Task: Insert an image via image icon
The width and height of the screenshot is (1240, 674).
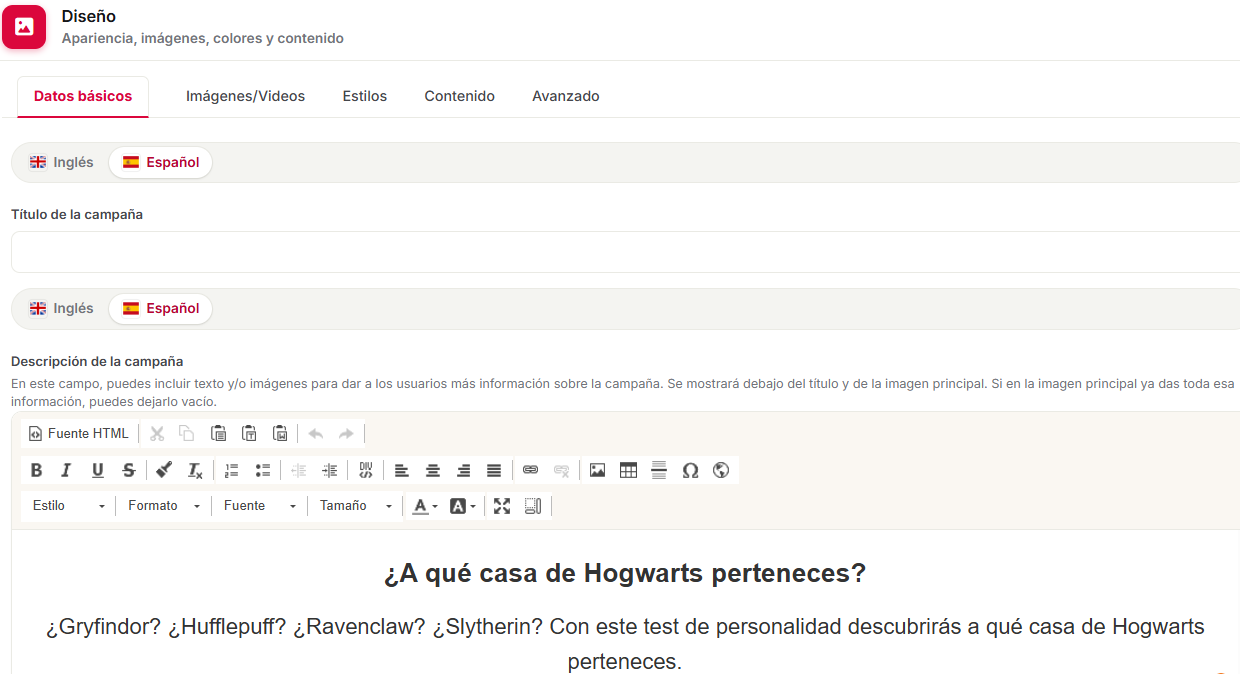Action: pyautogui.click(x=597, y=470)
